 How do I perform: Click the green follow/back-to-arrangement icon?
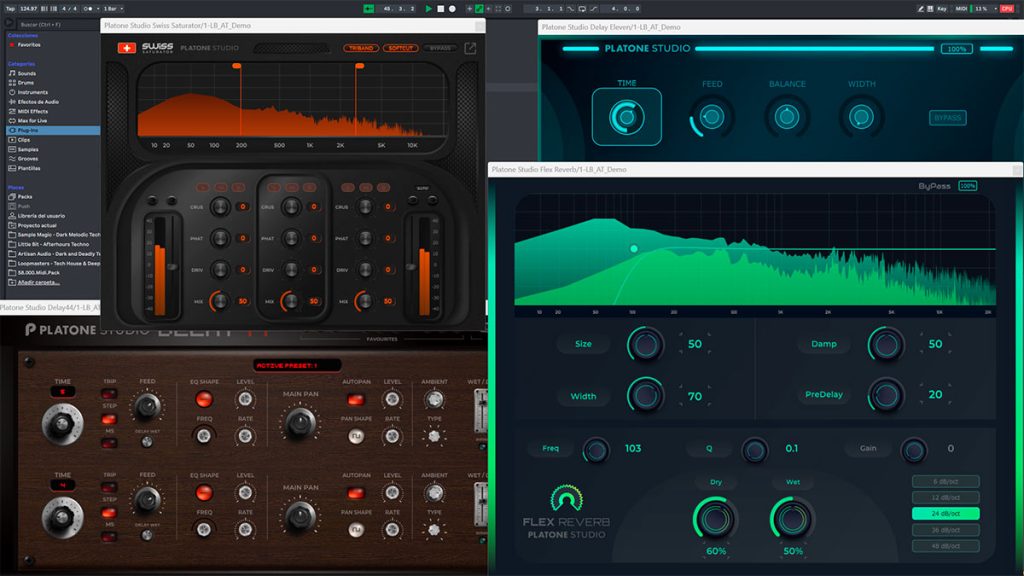click(369, 8)
